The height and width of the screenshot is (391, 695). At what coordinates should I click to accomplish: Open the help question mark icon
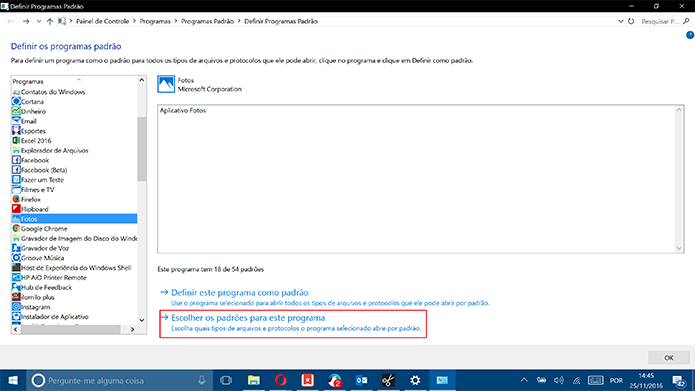click(690, 35)
